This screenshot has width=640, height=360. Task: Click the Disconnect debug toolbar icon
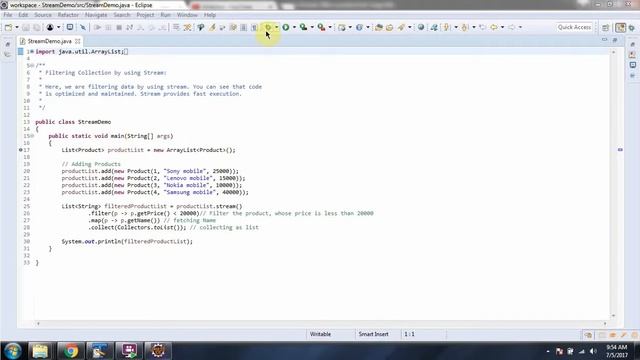tap(129, 27)
